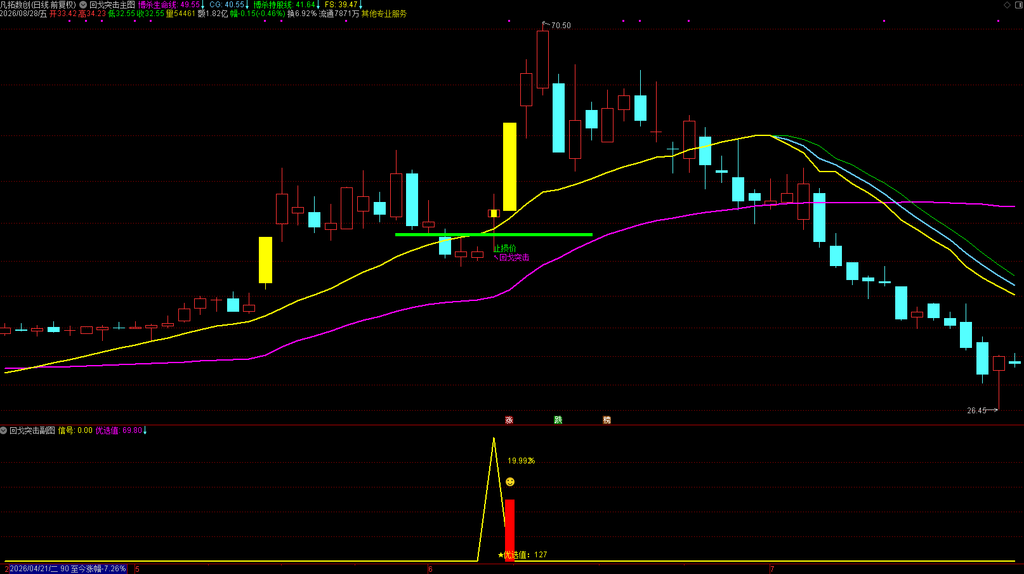Image resolution: width=1024 pixels, height=574 pixels.
Task: Click the small yellow signal candle marker
Action: tap(494, 214)
